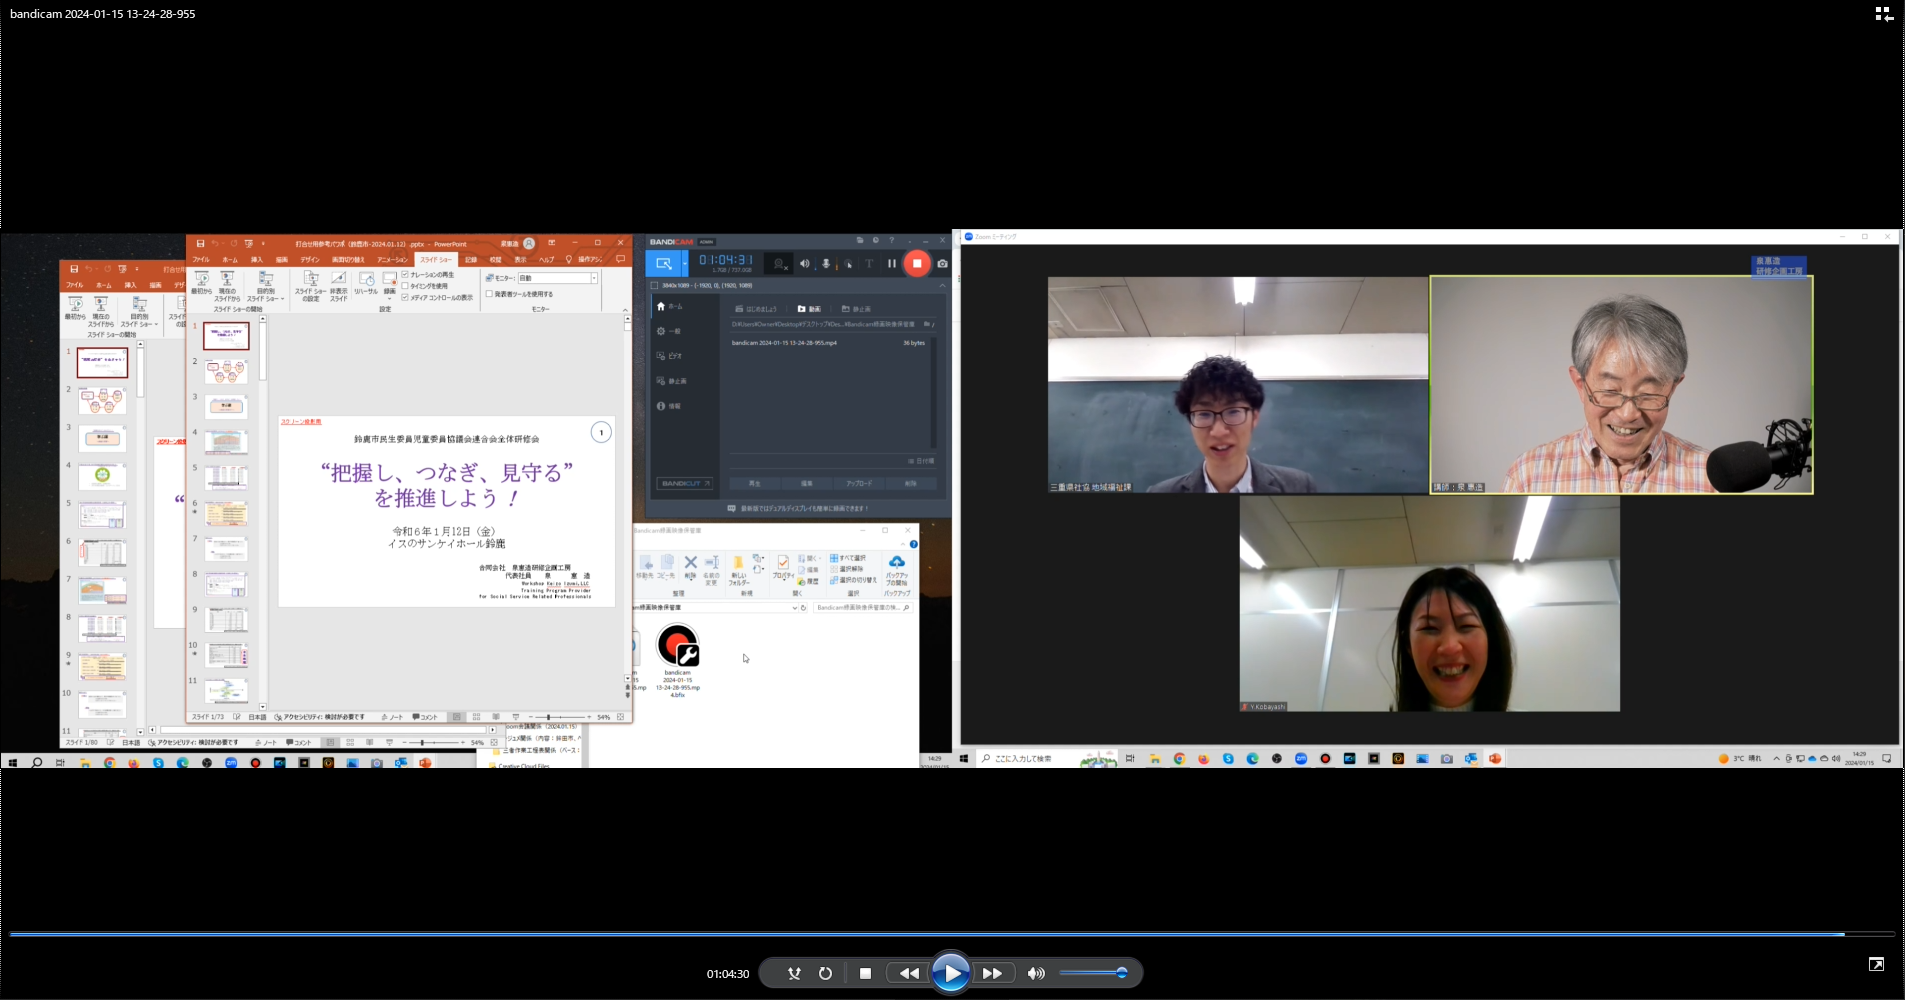Open Bandicam General settings sidebar item
The width and height of the screenshot is (1905, 1003).
pos(670,331)
